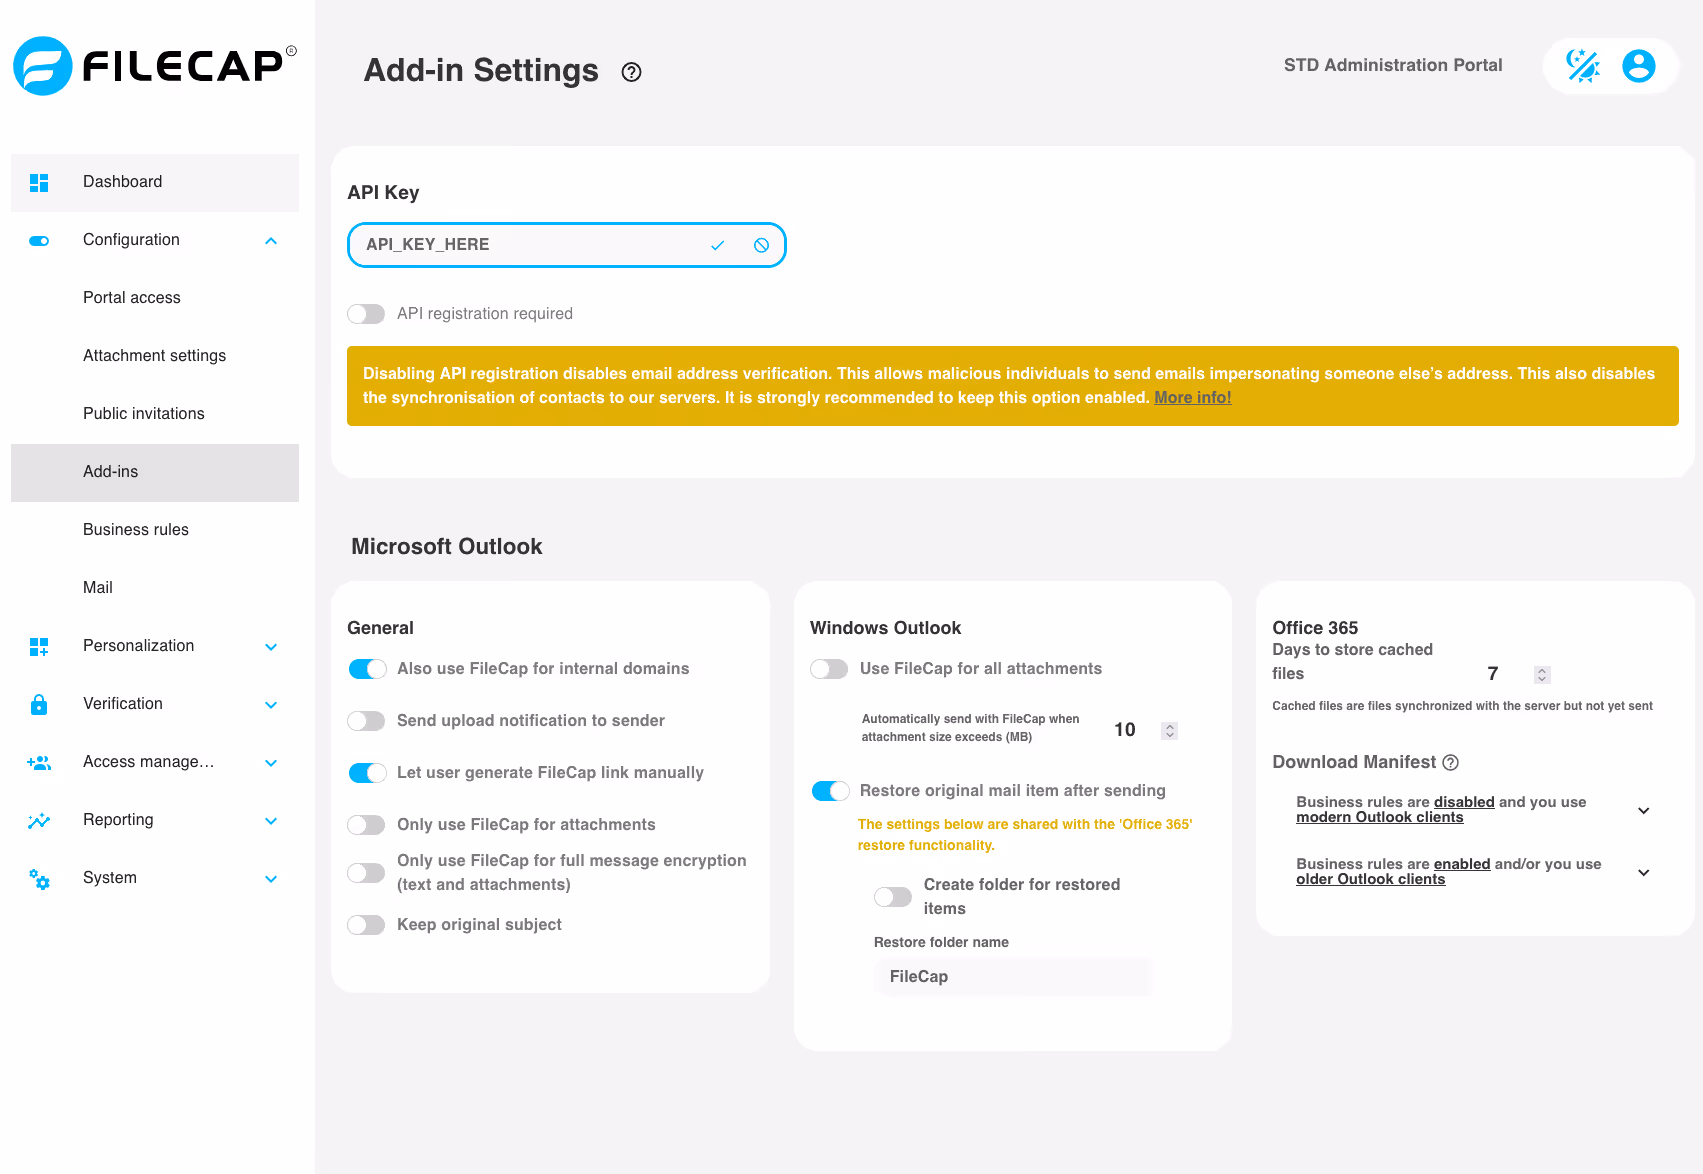Open the Dashboard page
The width and height of the screenshot is (1703, 1174).
pos(155,182)
